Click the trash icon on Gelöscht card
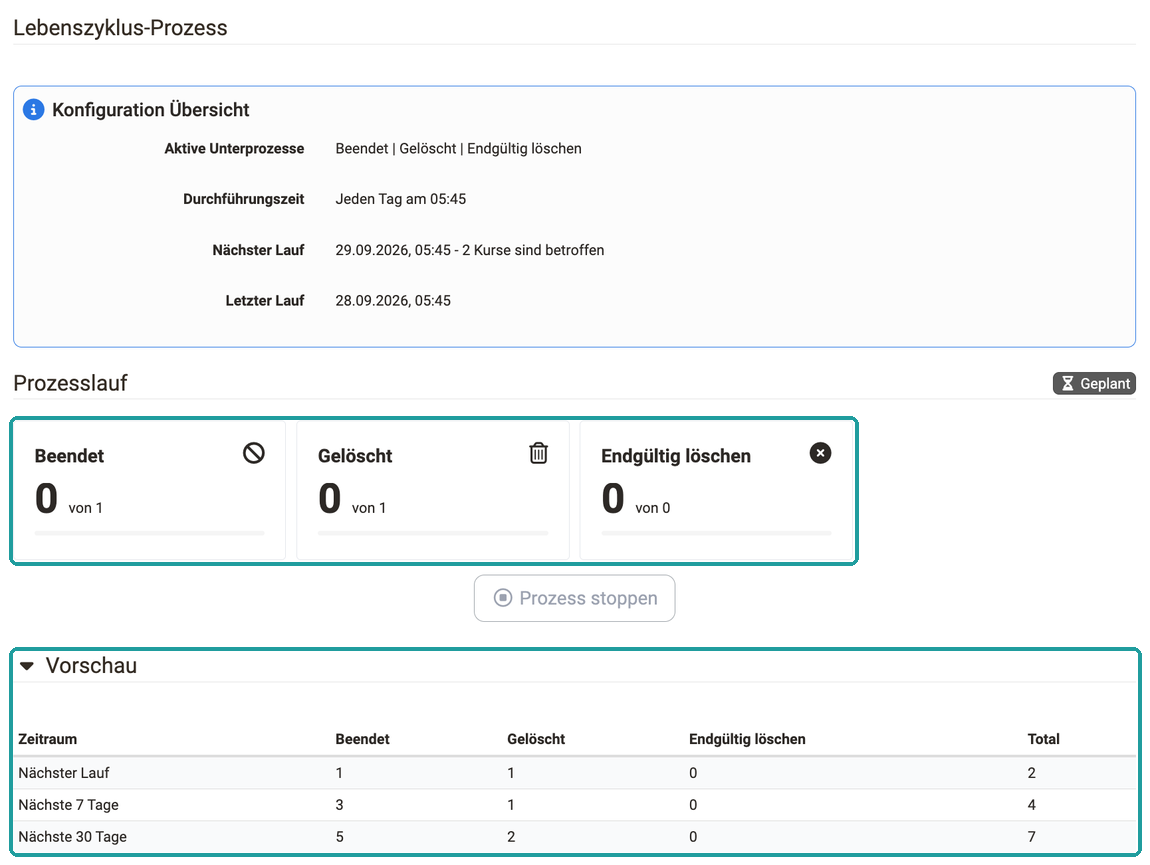 pyautogui.click(x=538, y=453)
